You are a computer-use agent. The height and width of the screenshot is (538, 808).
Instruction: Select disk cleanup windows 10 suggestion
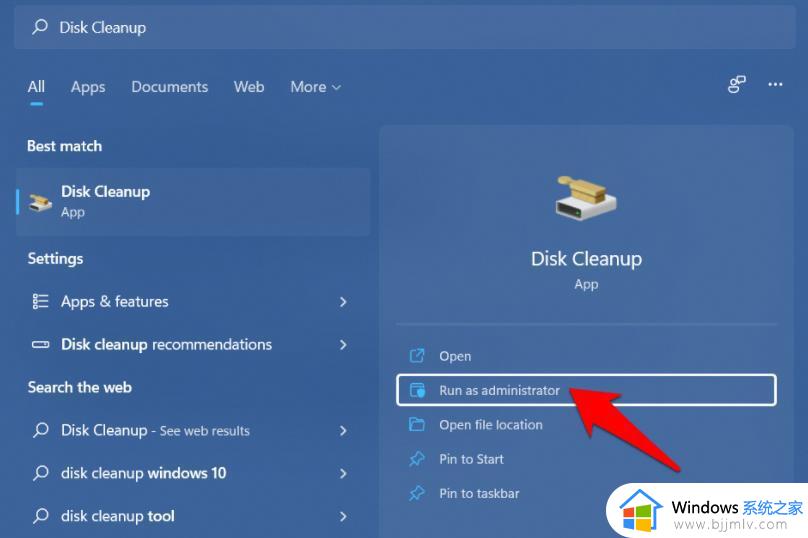(x=193, y=473)
